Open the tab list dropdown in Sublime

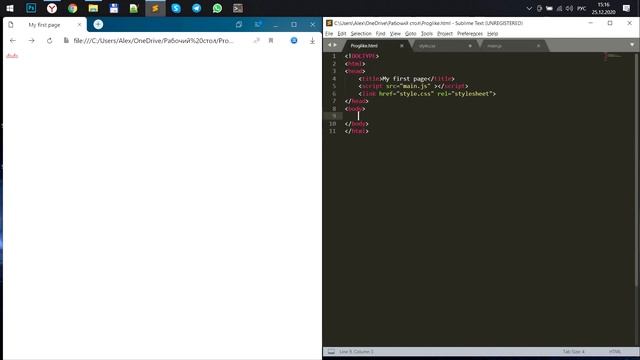pyautogui.click(x=632, y=45)
